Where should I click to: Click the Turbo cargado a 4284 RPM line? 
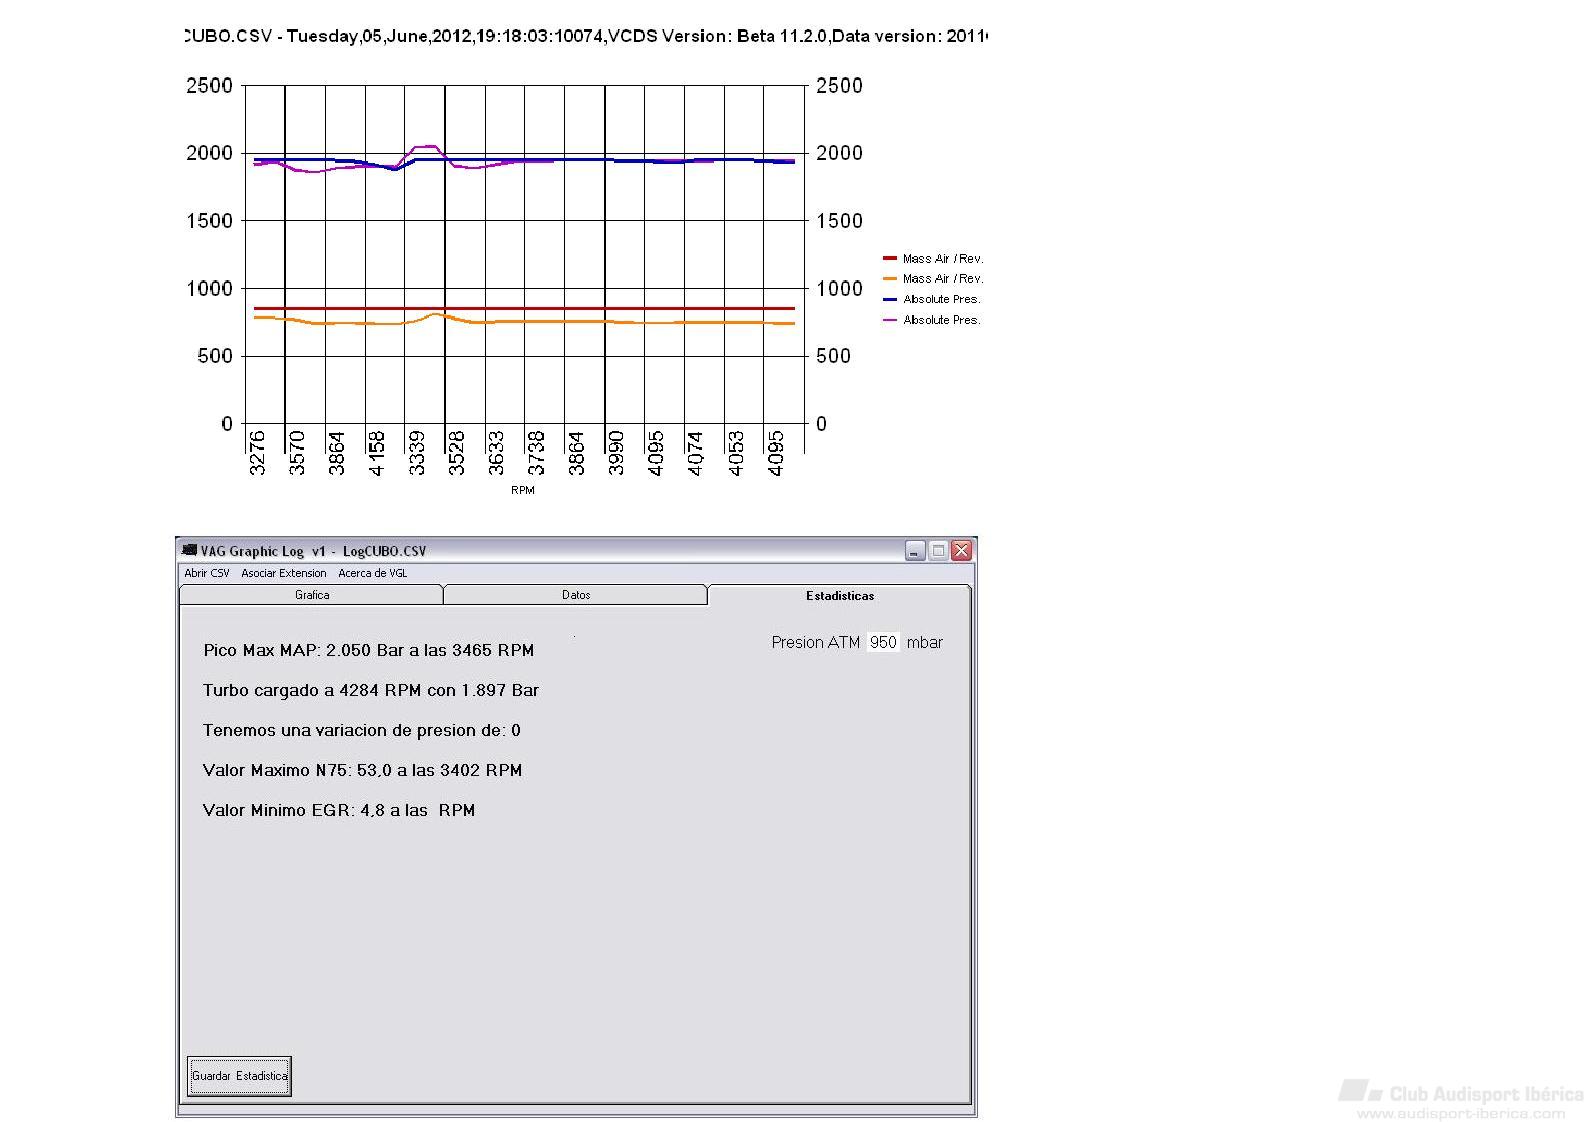371,690
